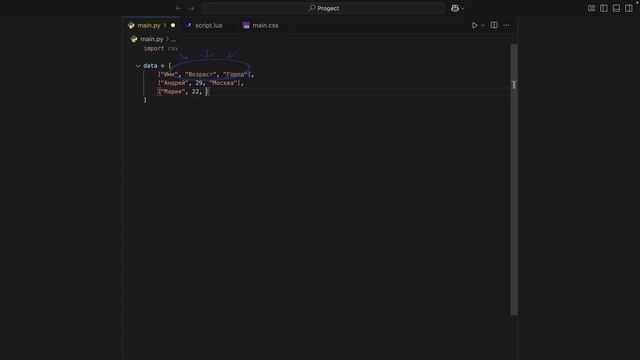Toggle the bottom panel
The width and height of the screenshot is (640, 360).
tap(616, 8)
